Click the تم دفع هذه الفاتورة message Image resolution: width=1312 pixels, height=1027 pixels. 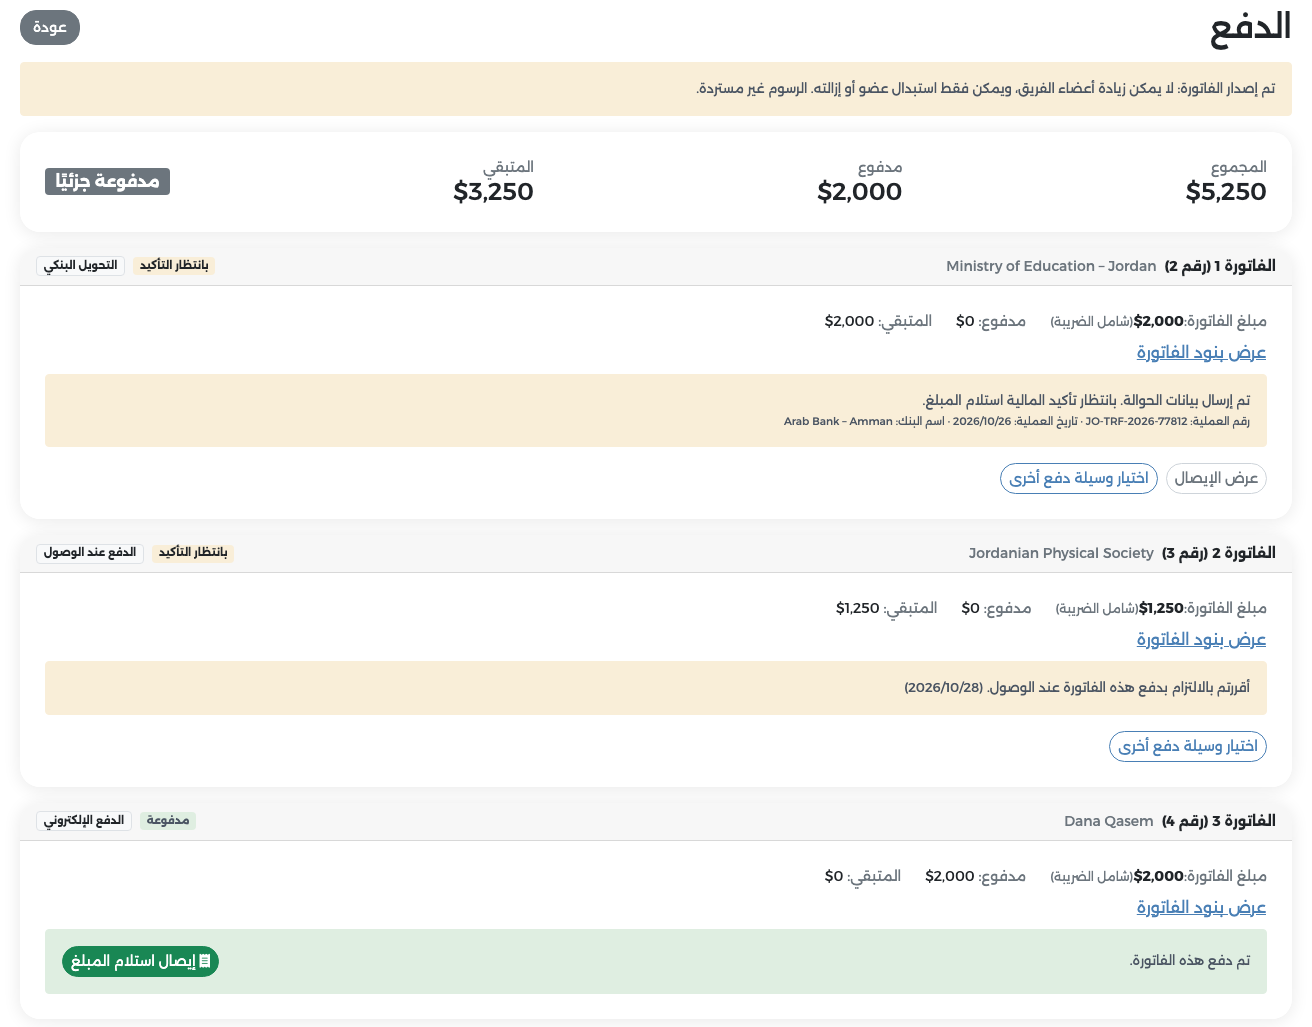tap(1190, 961)
